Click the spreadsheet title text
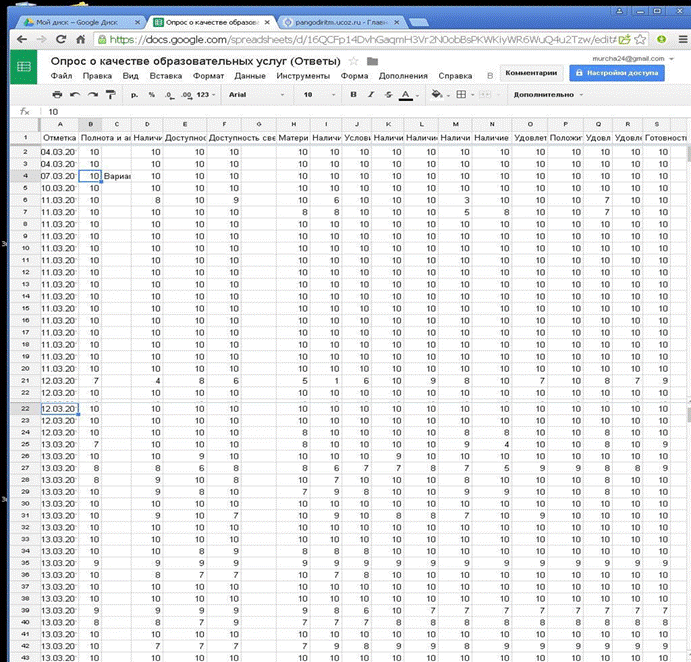 pos(196,61)
